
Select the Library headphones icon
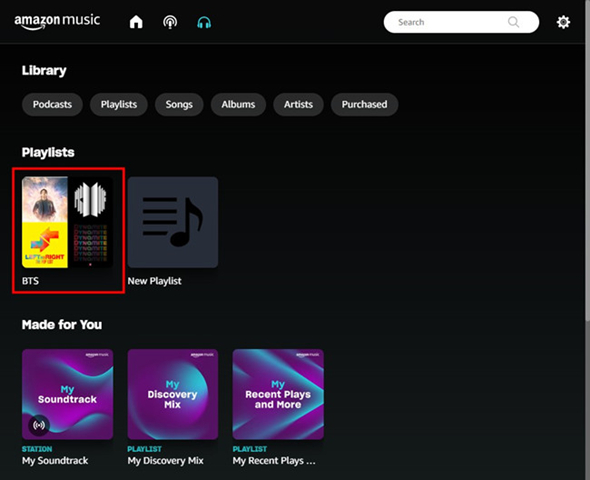pyautogui.click(x=204, y=23)
